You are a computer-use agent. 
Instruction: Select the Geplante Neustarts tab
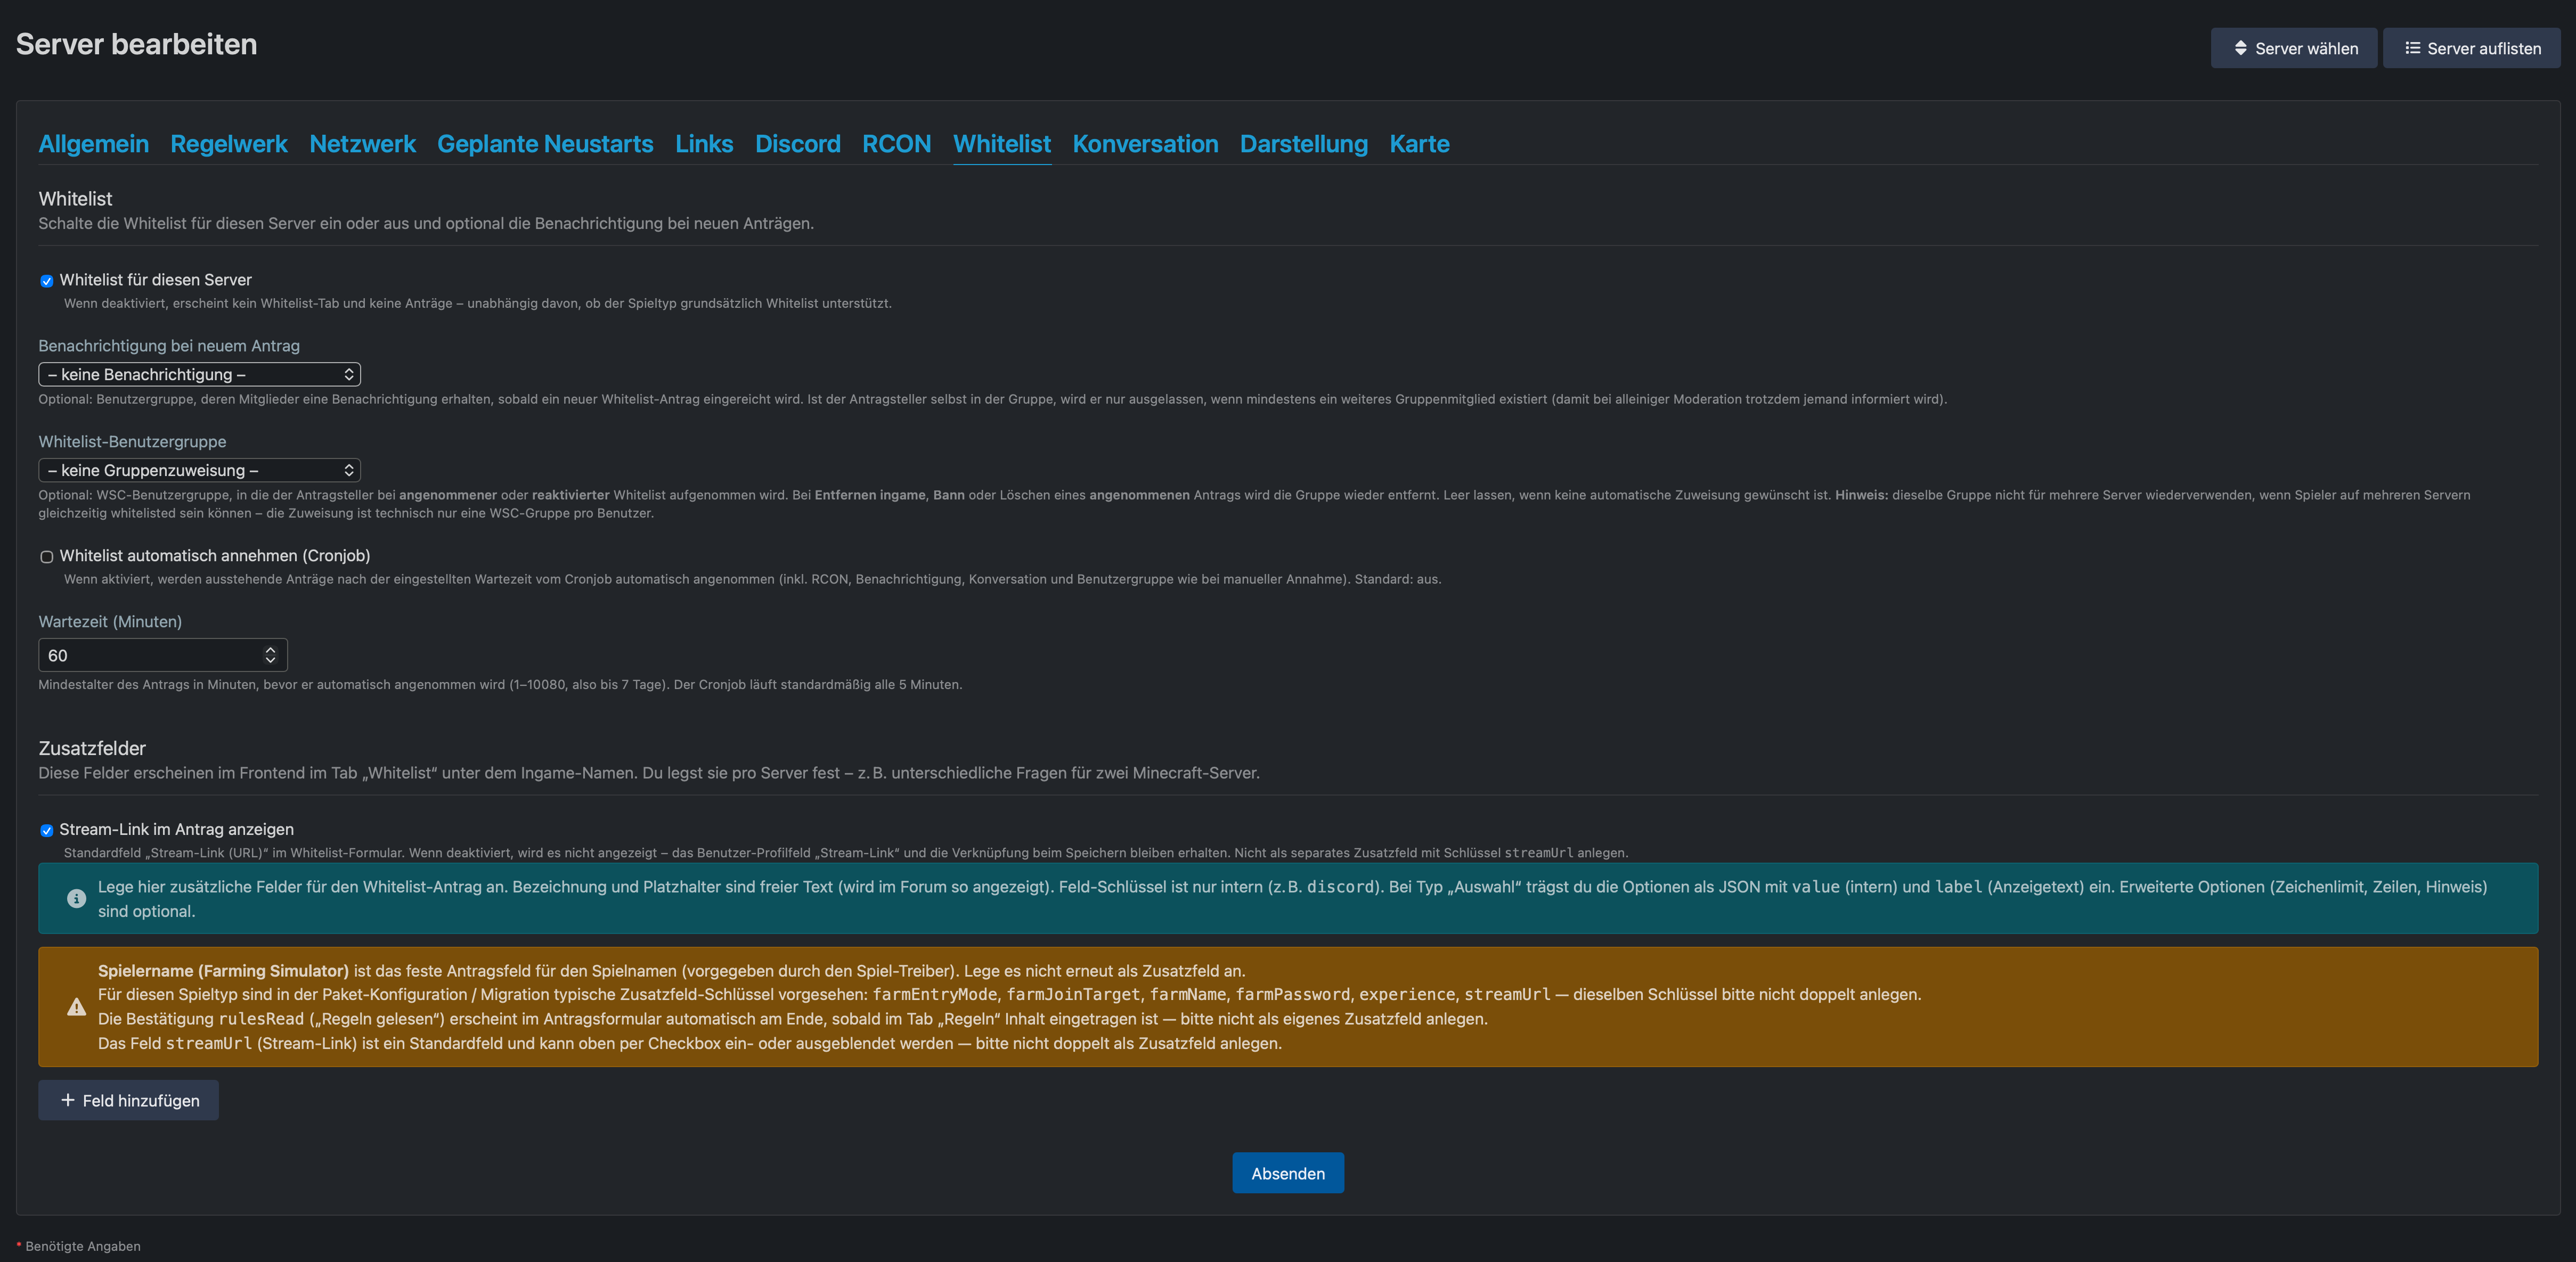coord(545,144)
